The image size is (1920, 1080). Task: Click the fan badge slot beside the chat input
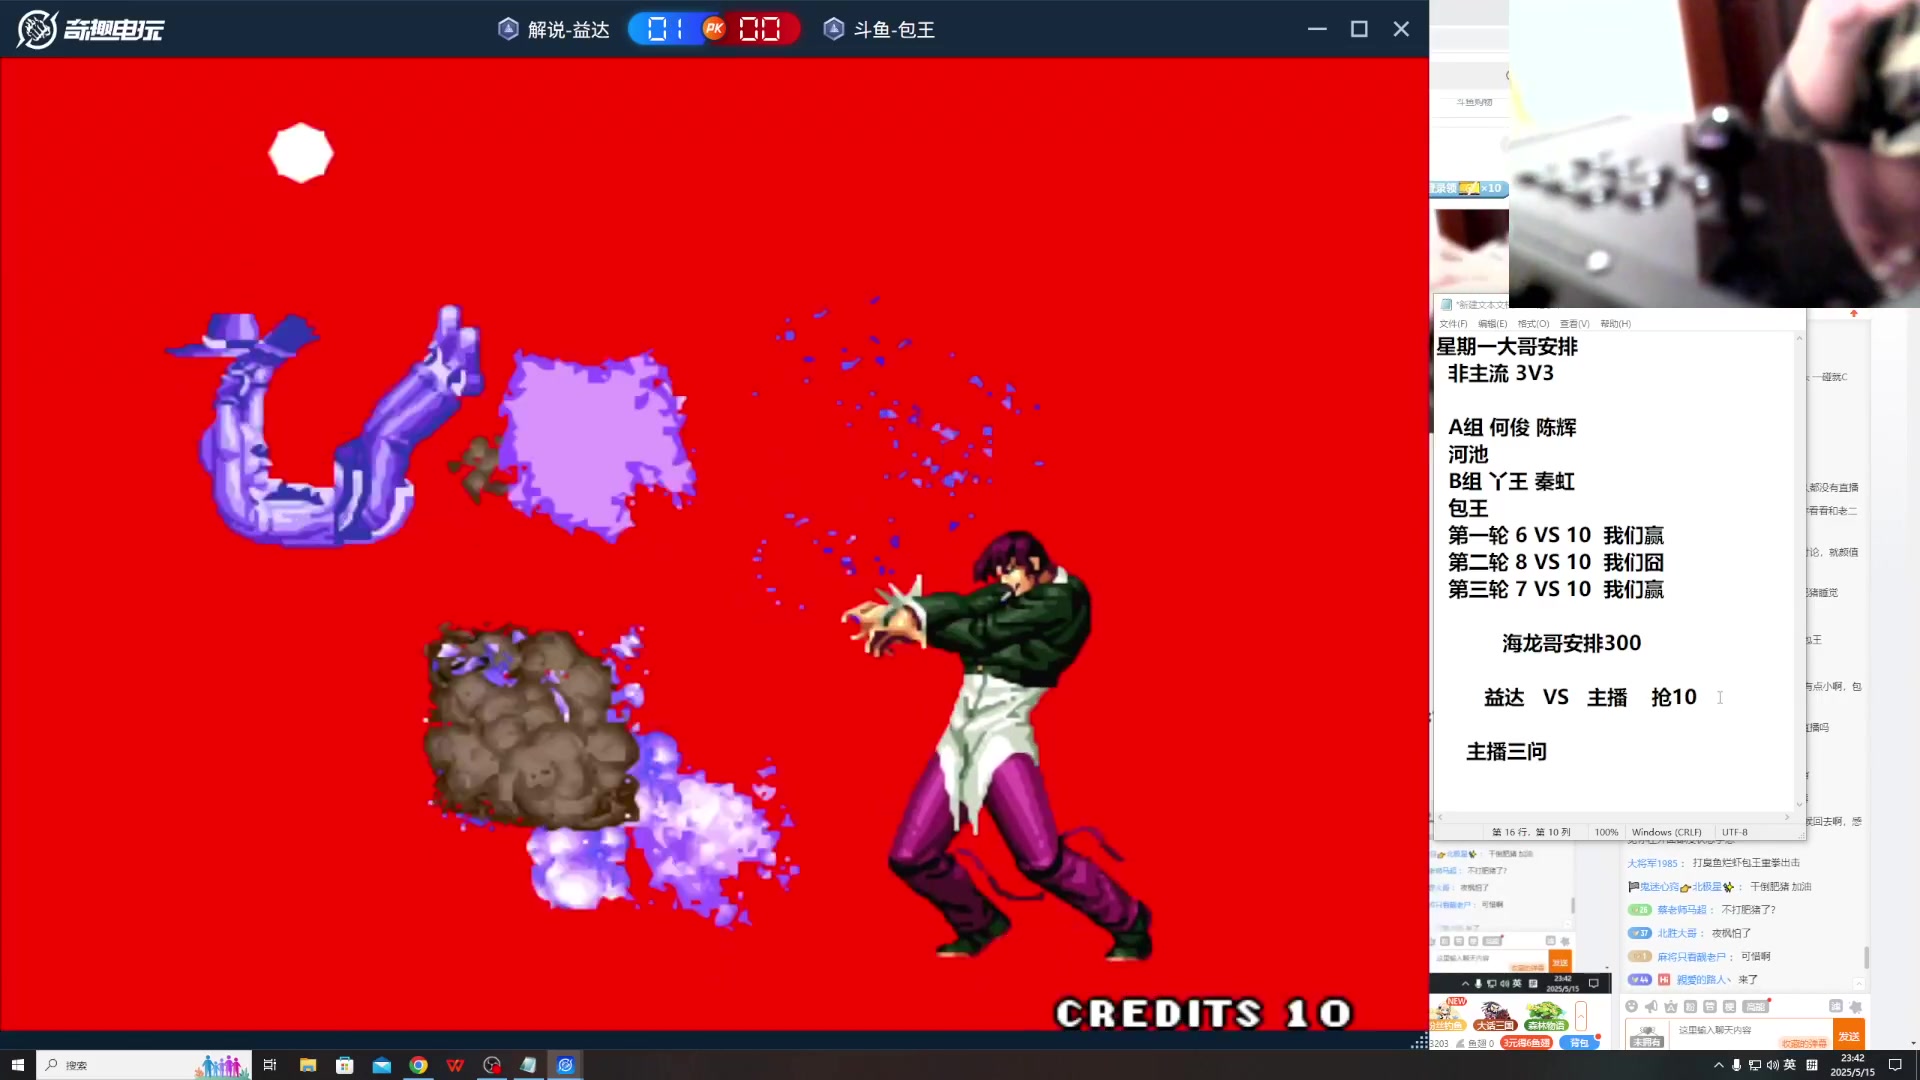pos(1647,1035)
